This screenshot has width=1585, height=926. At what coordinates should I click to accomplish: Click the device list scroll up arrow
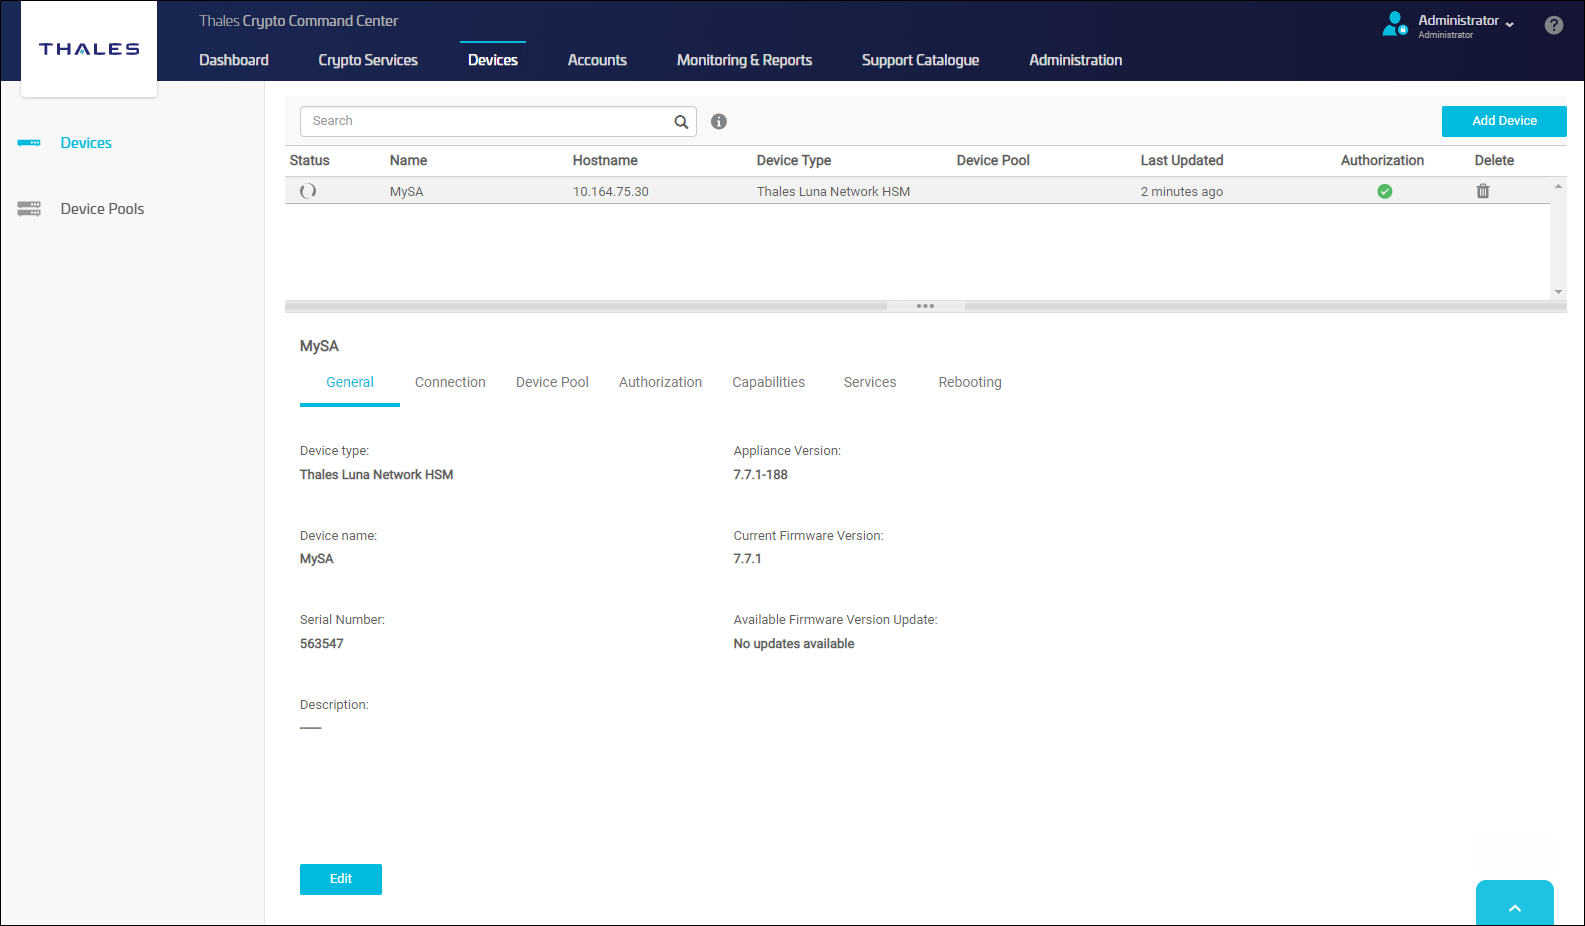pos(1558,186)
